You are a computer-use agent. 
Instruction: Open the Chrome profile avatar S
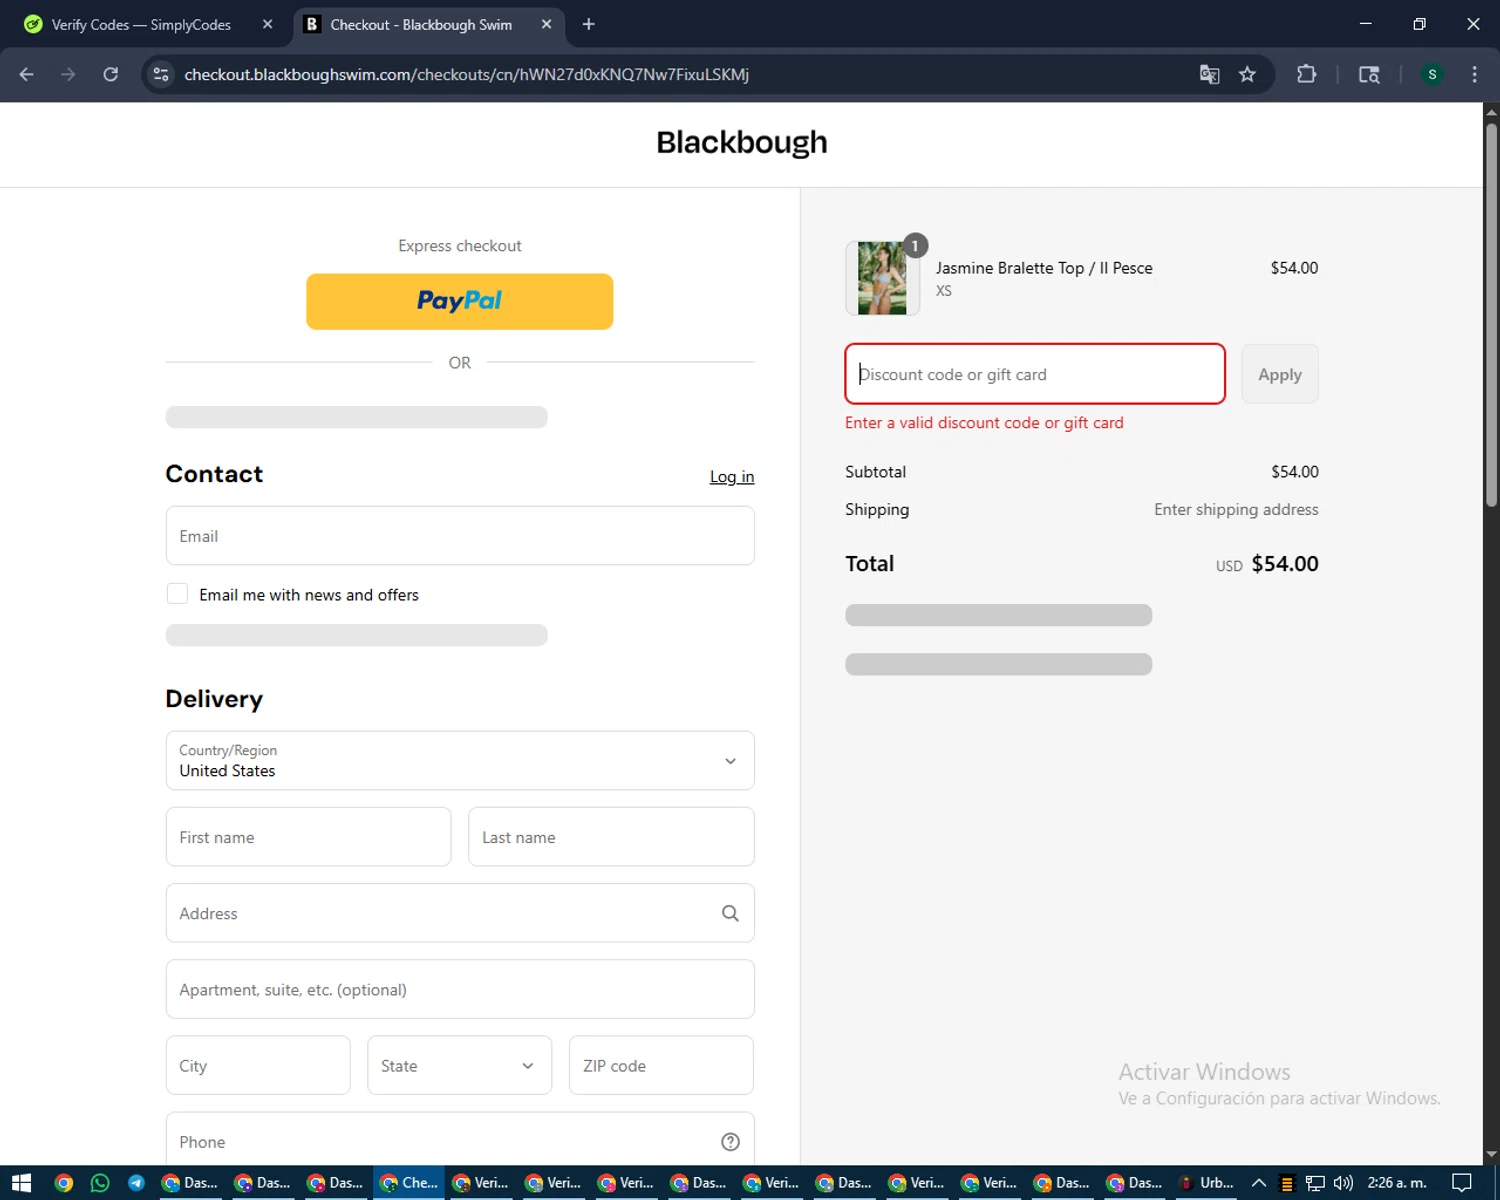pyautogui.click(x=1432, y=74)
